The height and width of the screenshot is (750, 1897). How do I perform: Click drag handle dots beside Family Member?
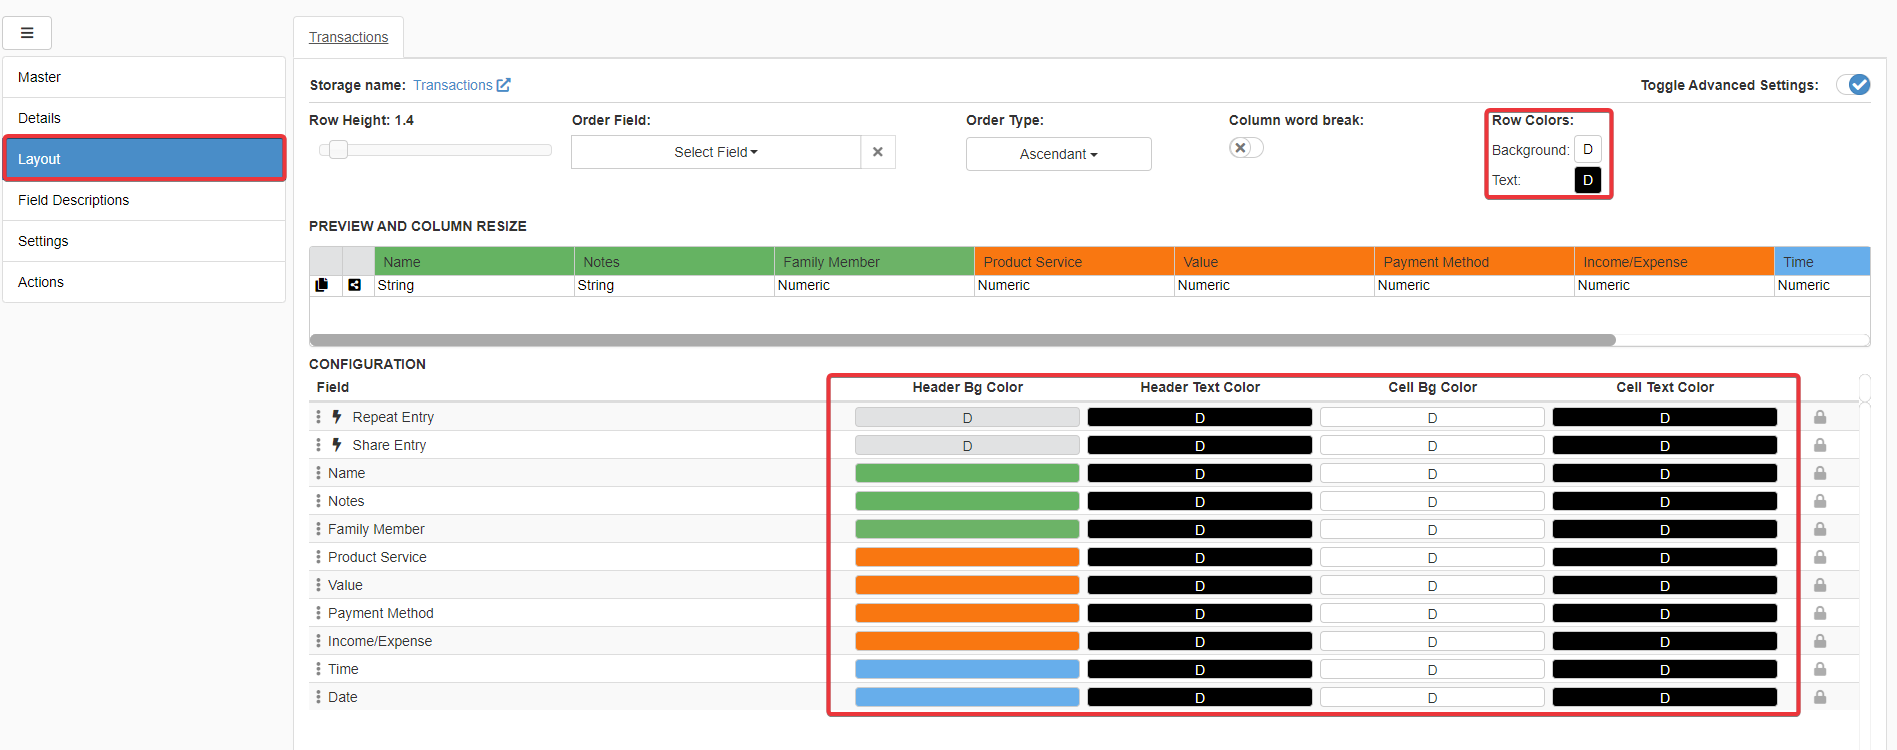(x=318, y=529)
